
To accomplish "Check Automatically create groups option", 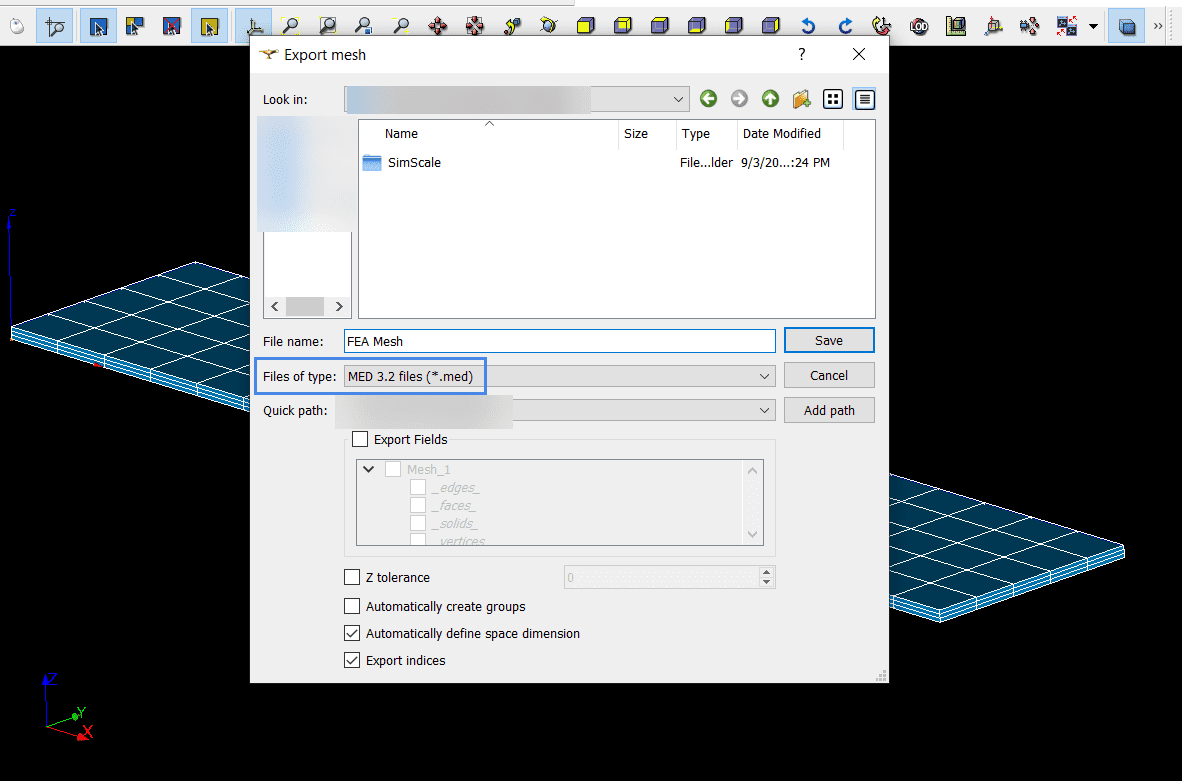I will pyautogui.click(x=352, y=606).
